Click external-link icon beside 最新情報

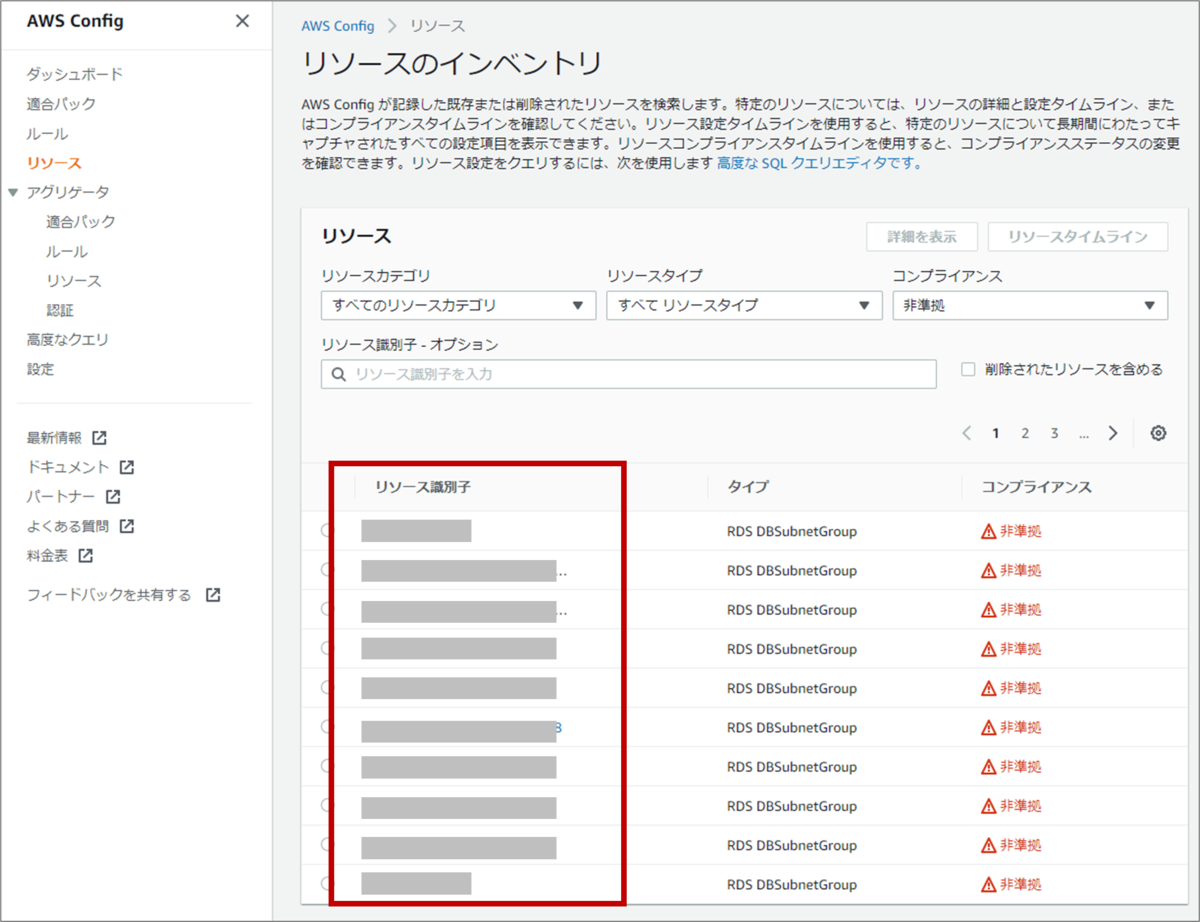tap(99, 438)
